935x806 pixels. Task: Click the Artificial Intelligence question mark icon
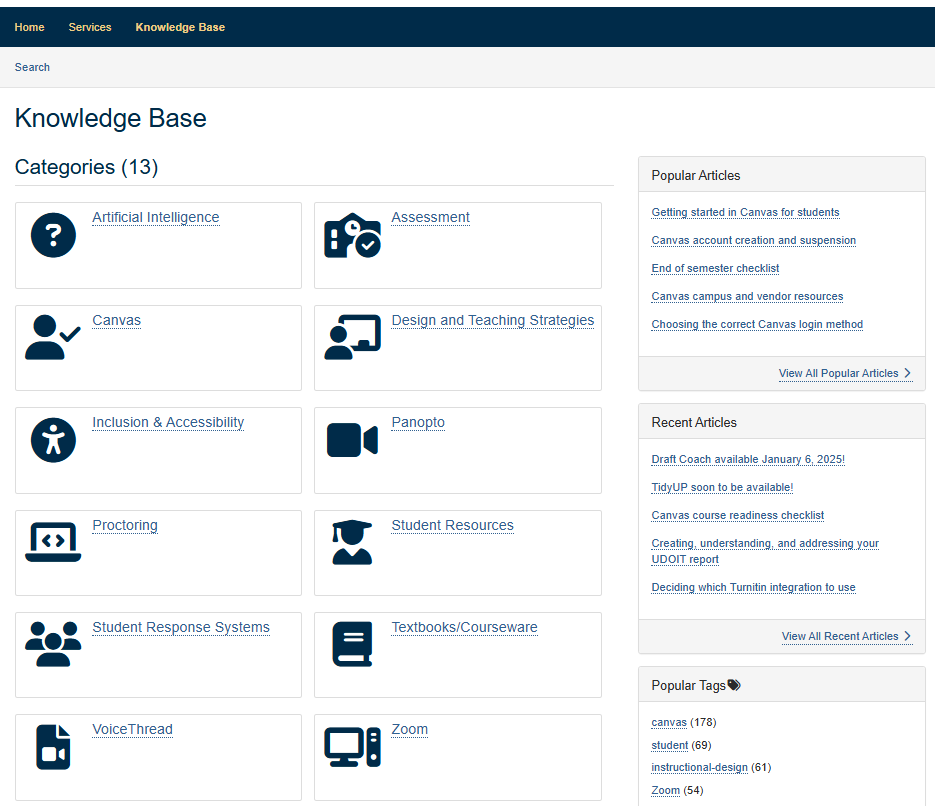pos(53,236)
